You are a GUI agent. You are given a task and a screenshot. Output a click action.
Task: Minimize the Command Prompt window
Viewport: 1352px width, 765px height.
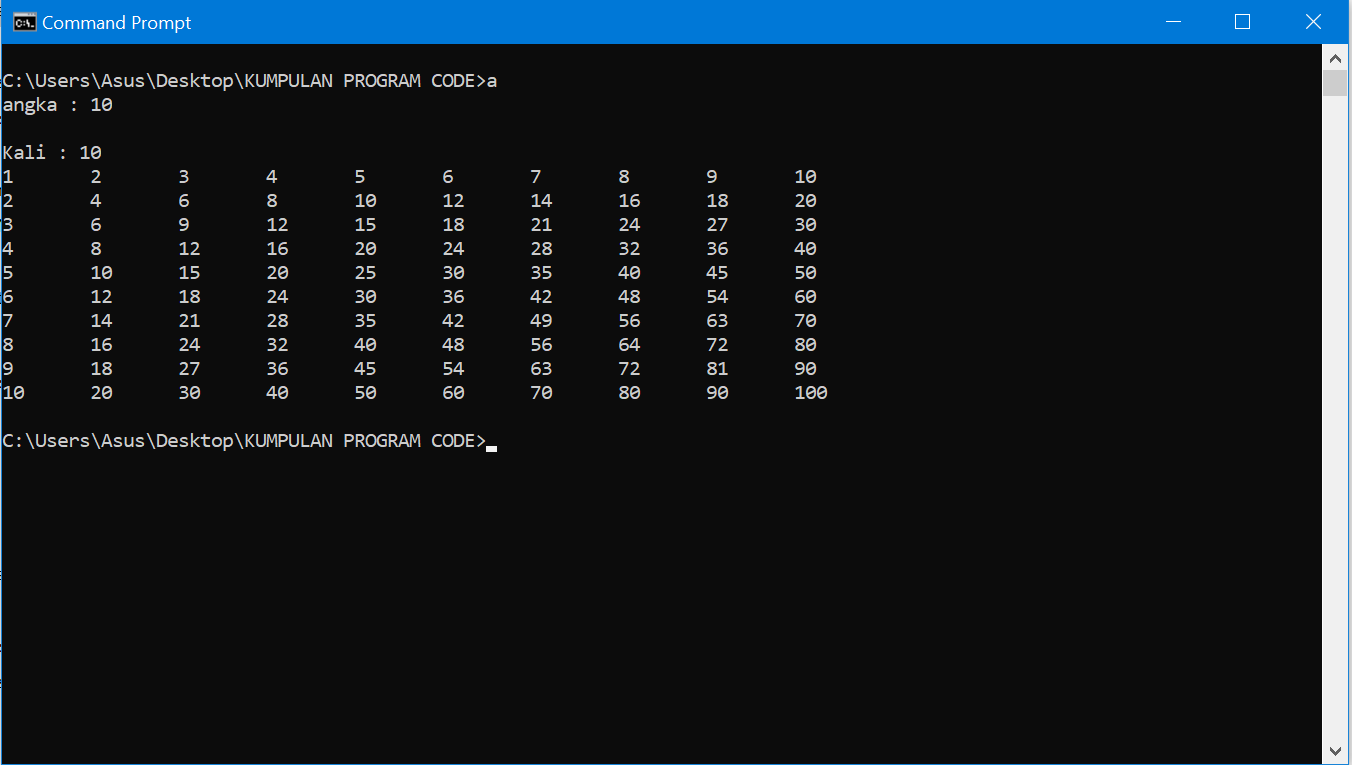click(1172, 22)
